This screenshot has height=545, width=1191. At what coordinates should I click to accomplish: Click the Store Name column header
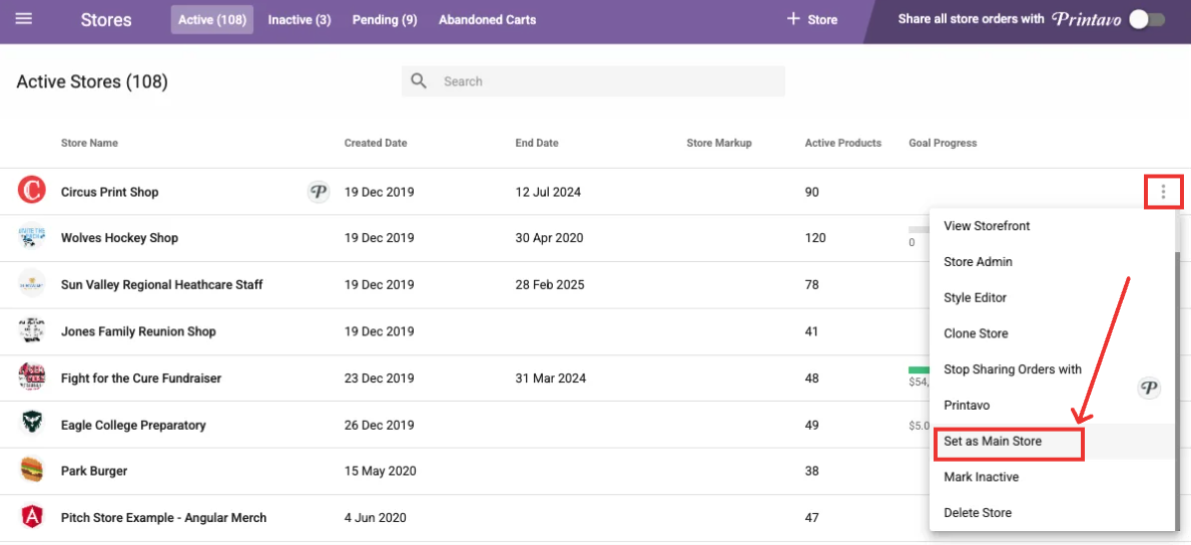point(89,143)
